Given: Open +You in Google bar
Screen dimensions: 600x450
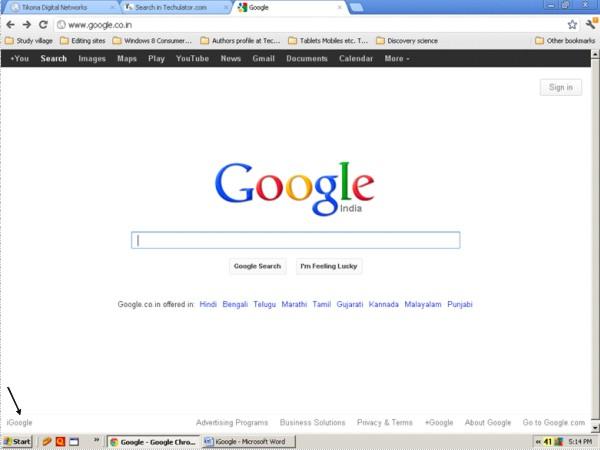Looking at the screenshot, I should [20, 59].
